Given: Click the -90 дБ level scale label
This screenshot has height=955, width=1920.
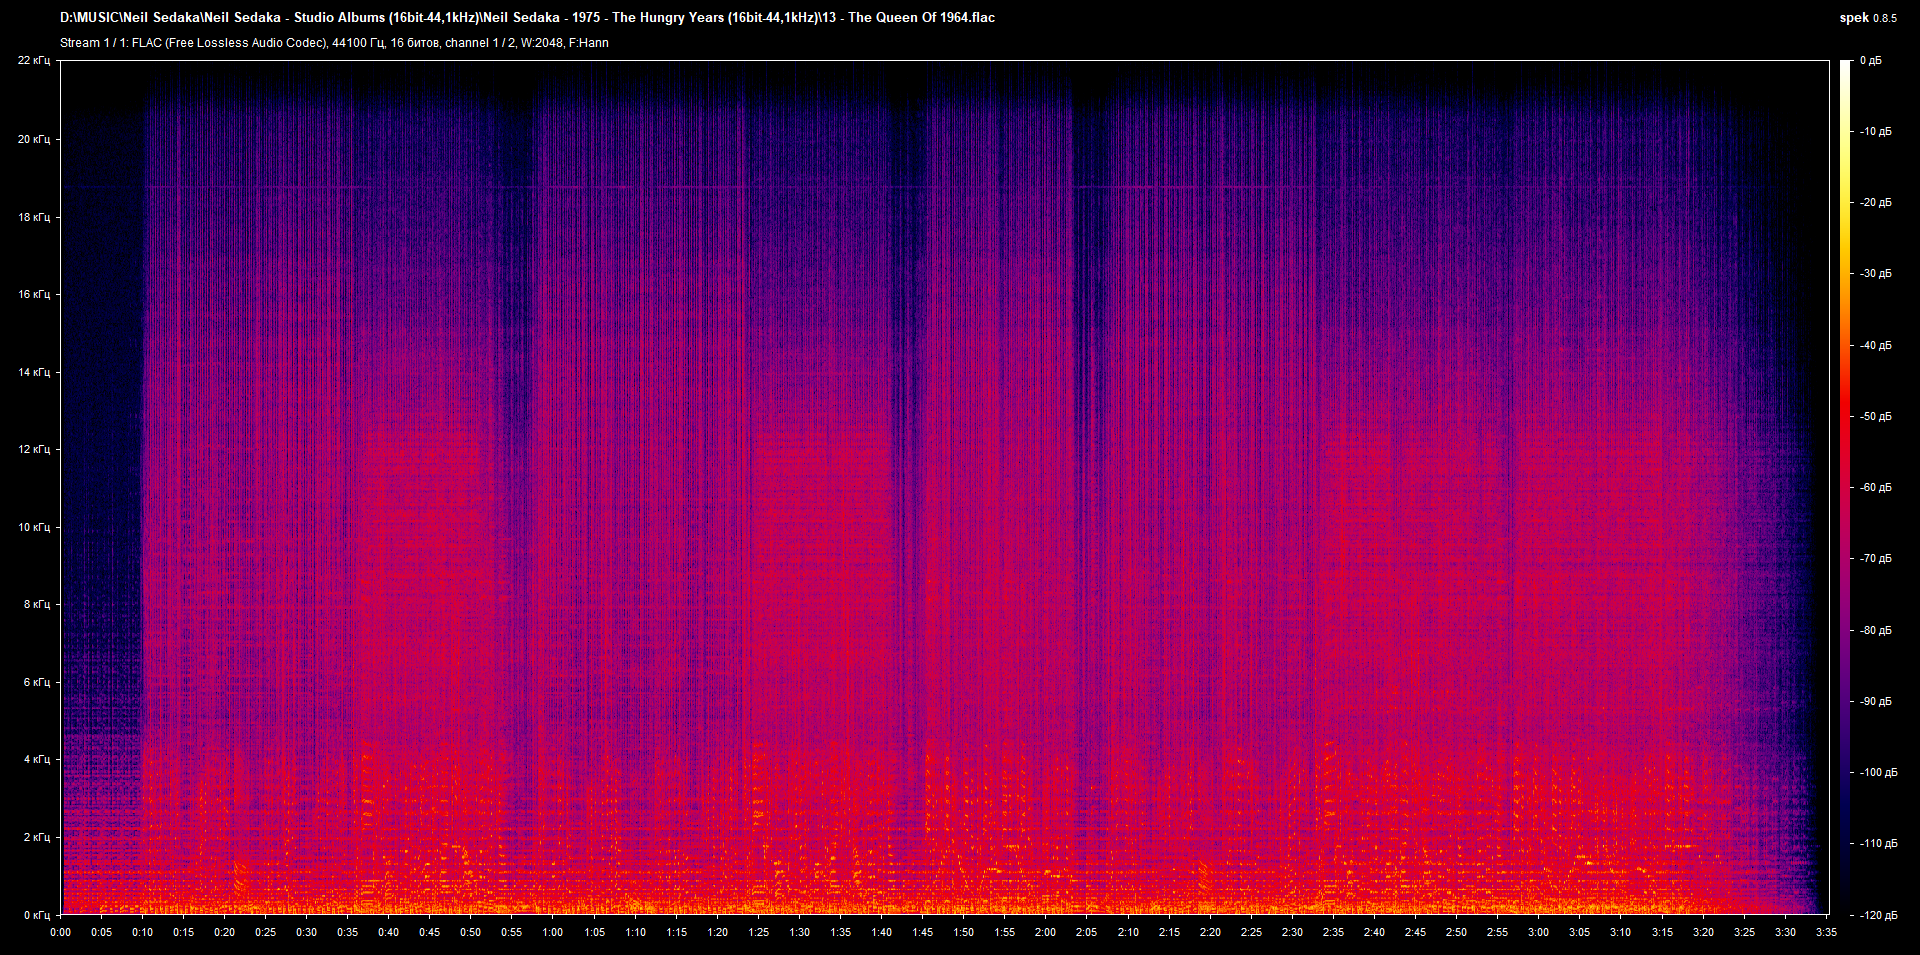Looking at the screenshot, I should click(1876, 701).
